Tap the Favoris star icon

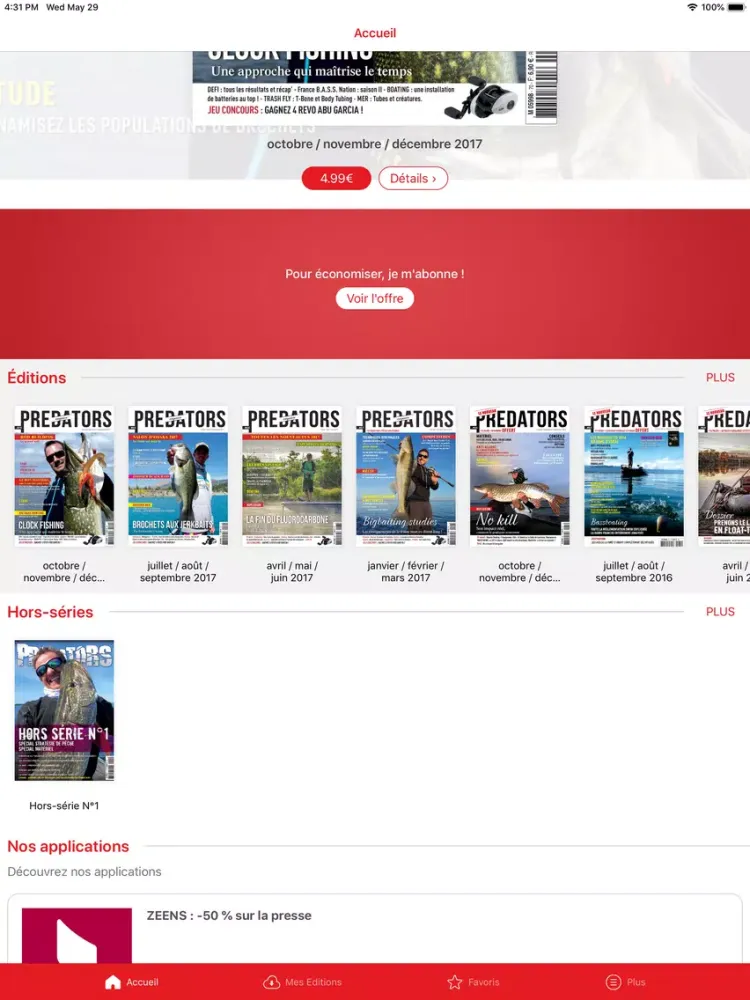[x=455, y=982]
